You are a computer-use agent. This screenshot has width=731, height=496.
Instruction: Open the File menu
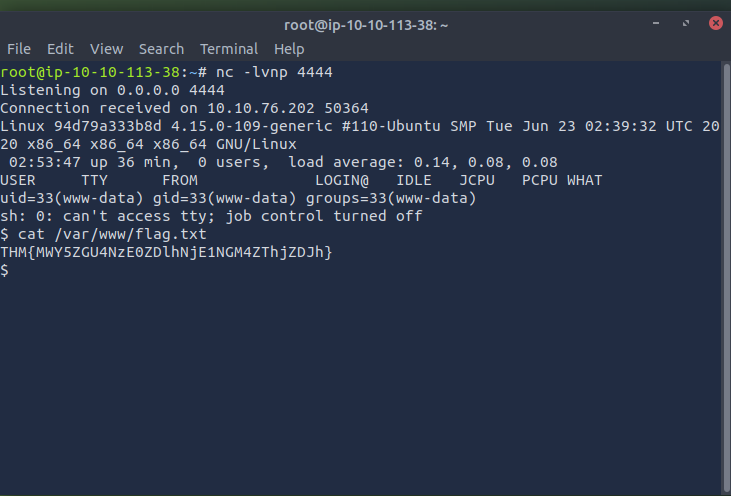point(19,49)
